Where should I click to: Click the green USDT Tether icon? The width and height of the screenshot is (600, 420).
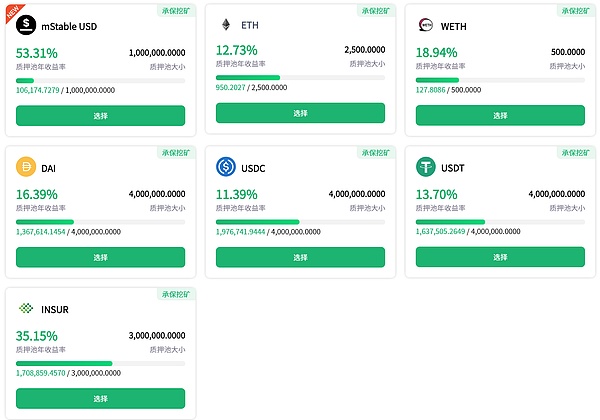[426, 167]
